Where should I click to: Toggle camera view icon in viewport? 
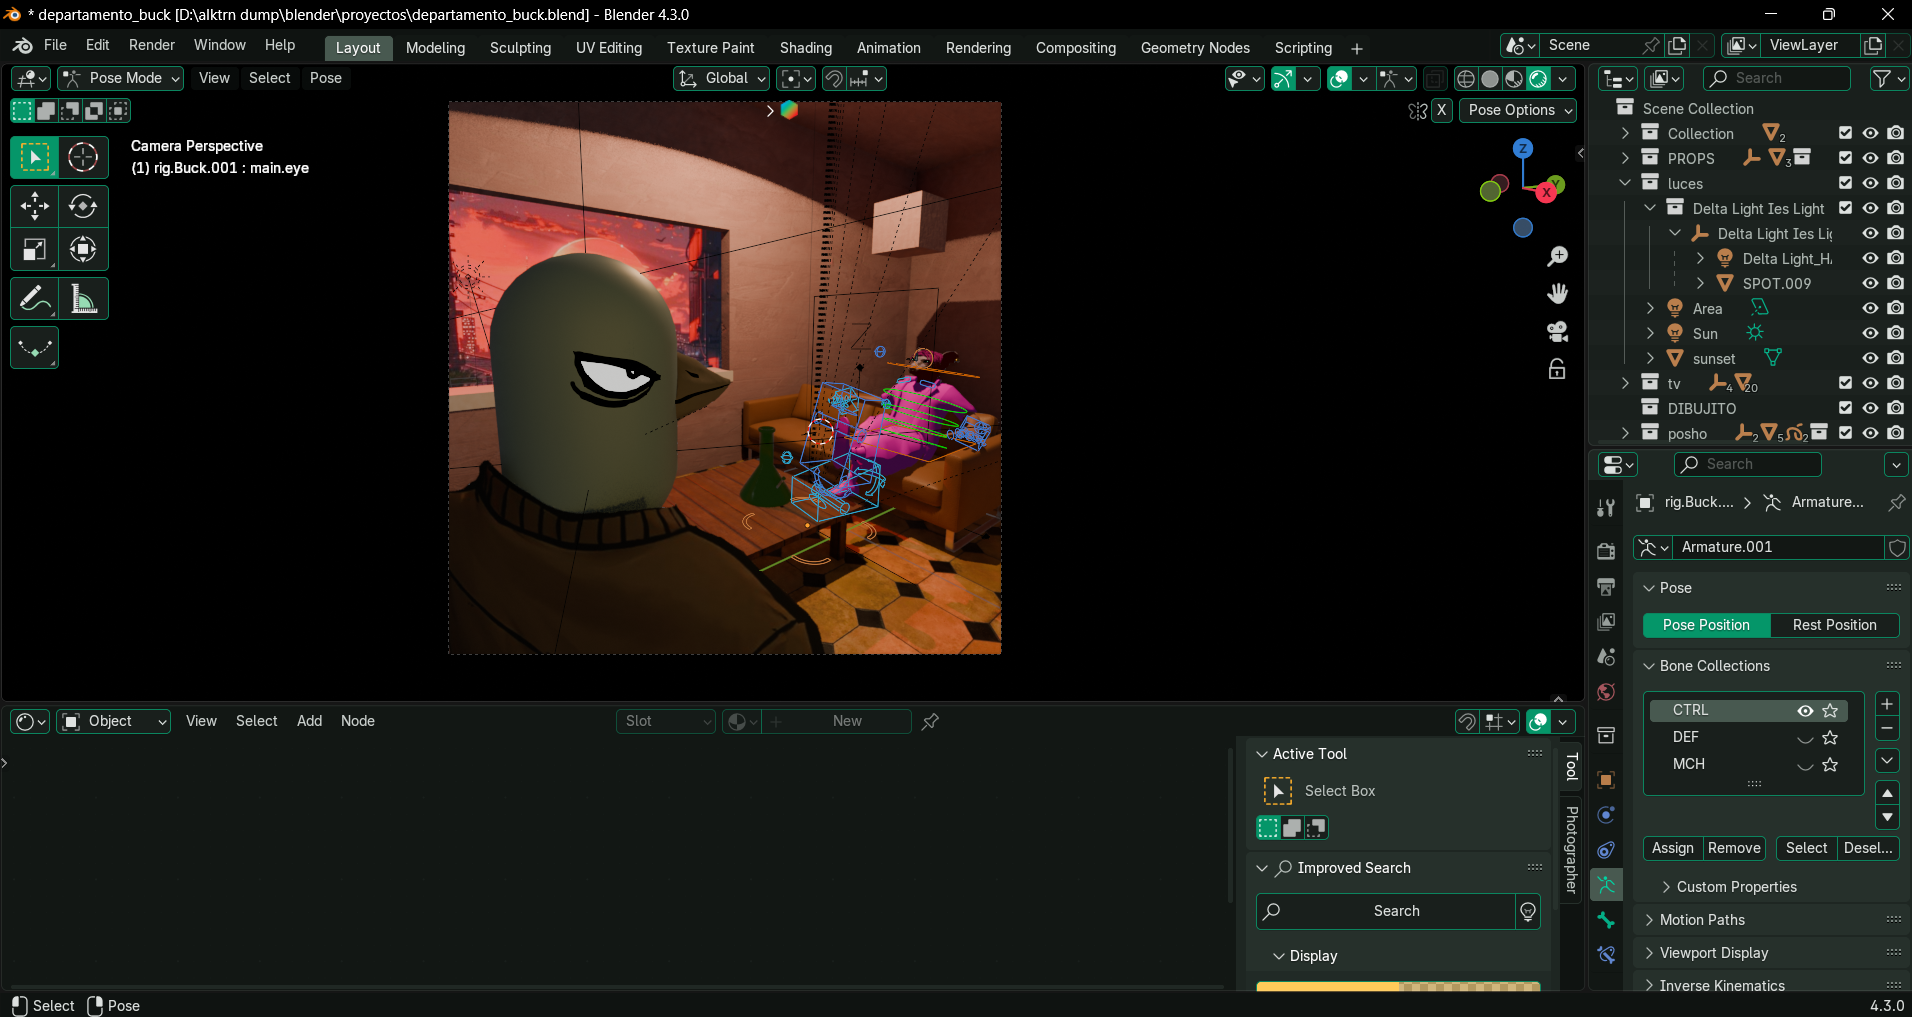pyautogui.click(x=1557, y=331)
